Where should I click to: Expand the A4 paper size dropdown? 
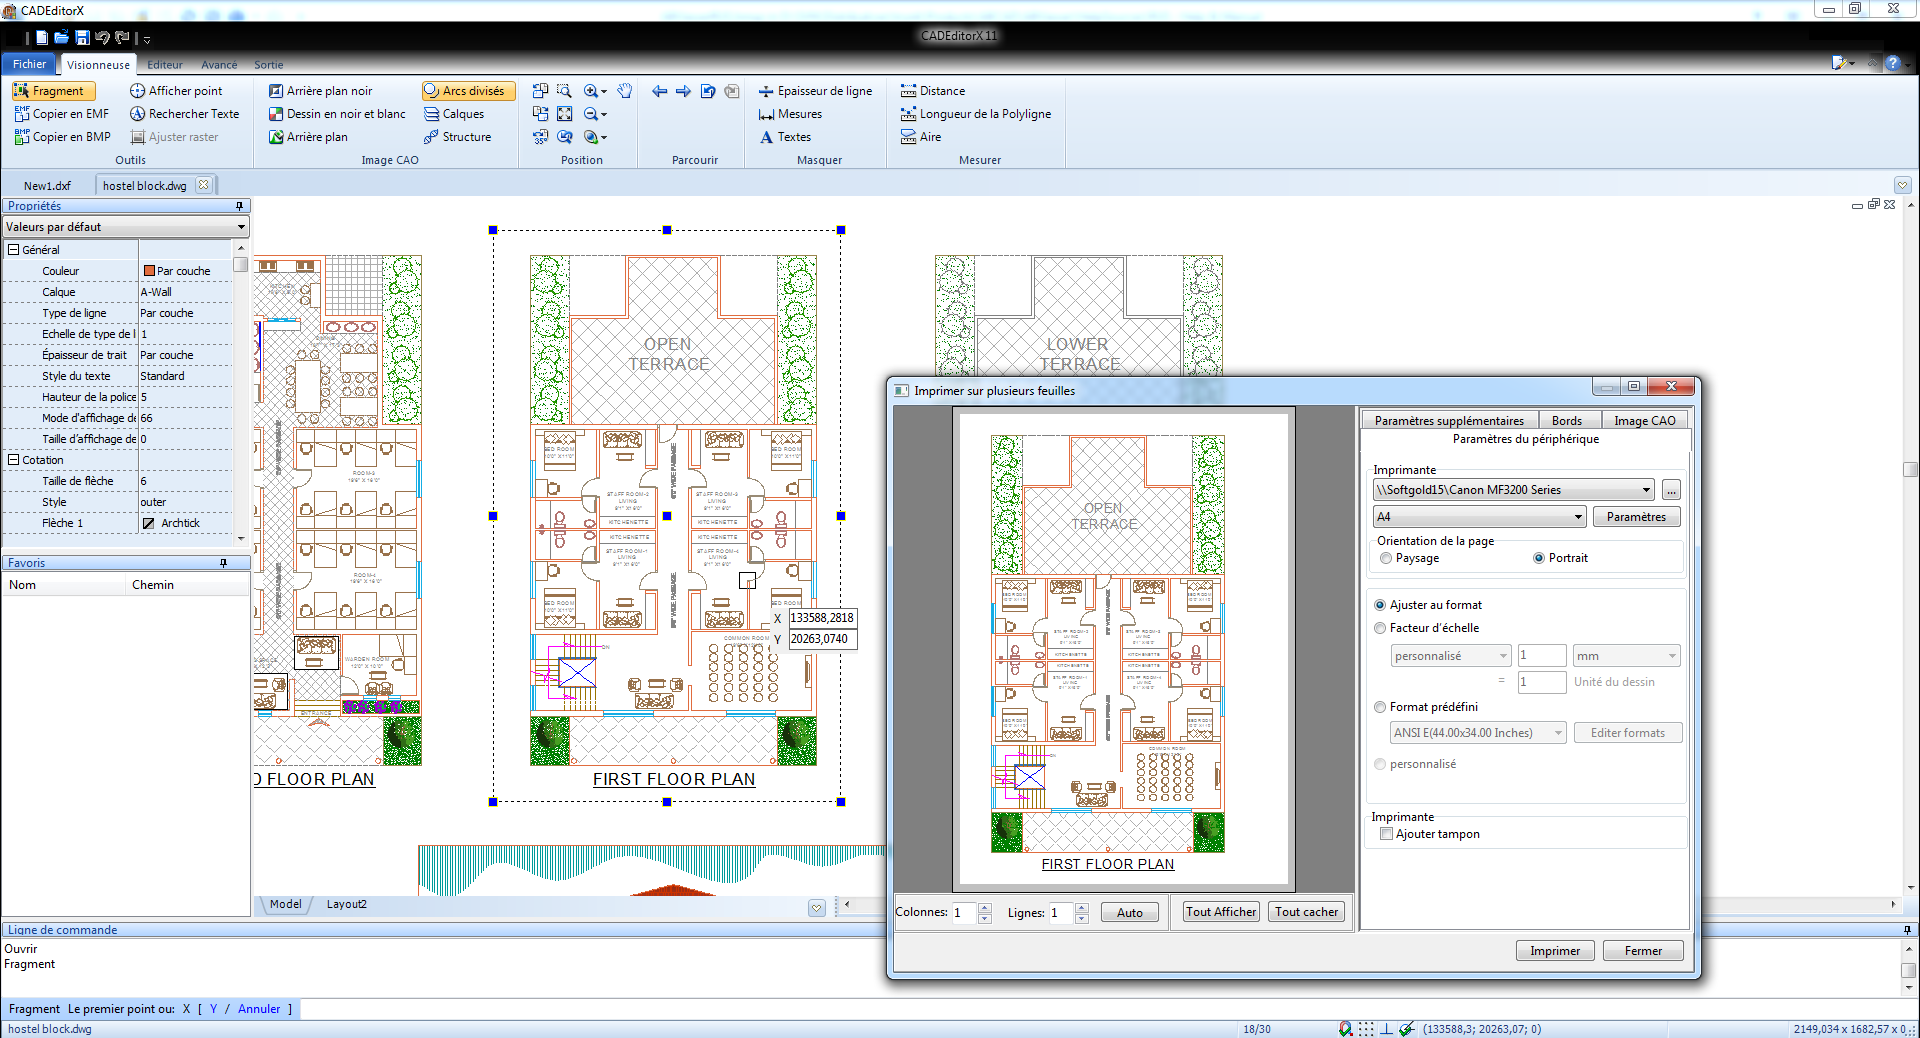click(1578, 517)
